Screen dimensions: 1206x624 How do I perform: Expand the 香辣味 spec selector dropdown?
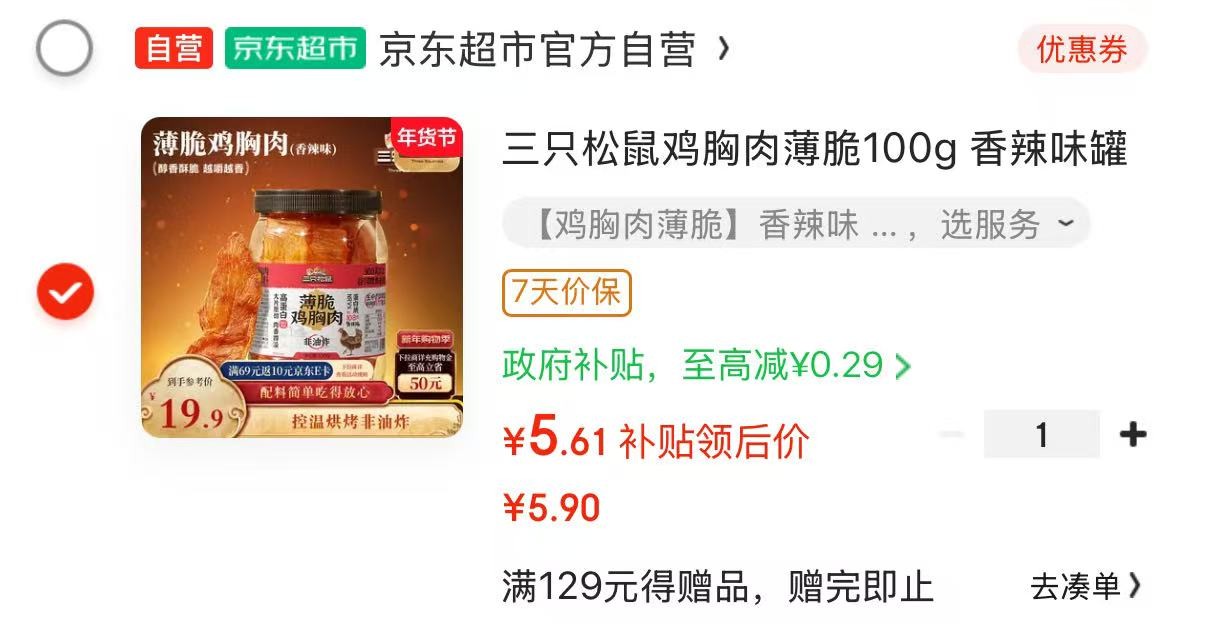pyautogui.click(x=796, y=224)
